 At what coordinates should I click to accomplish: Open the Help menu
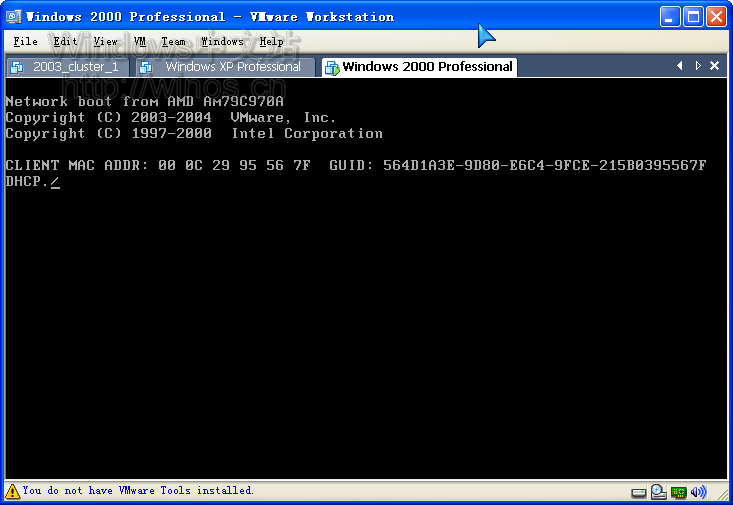[272, 42]
